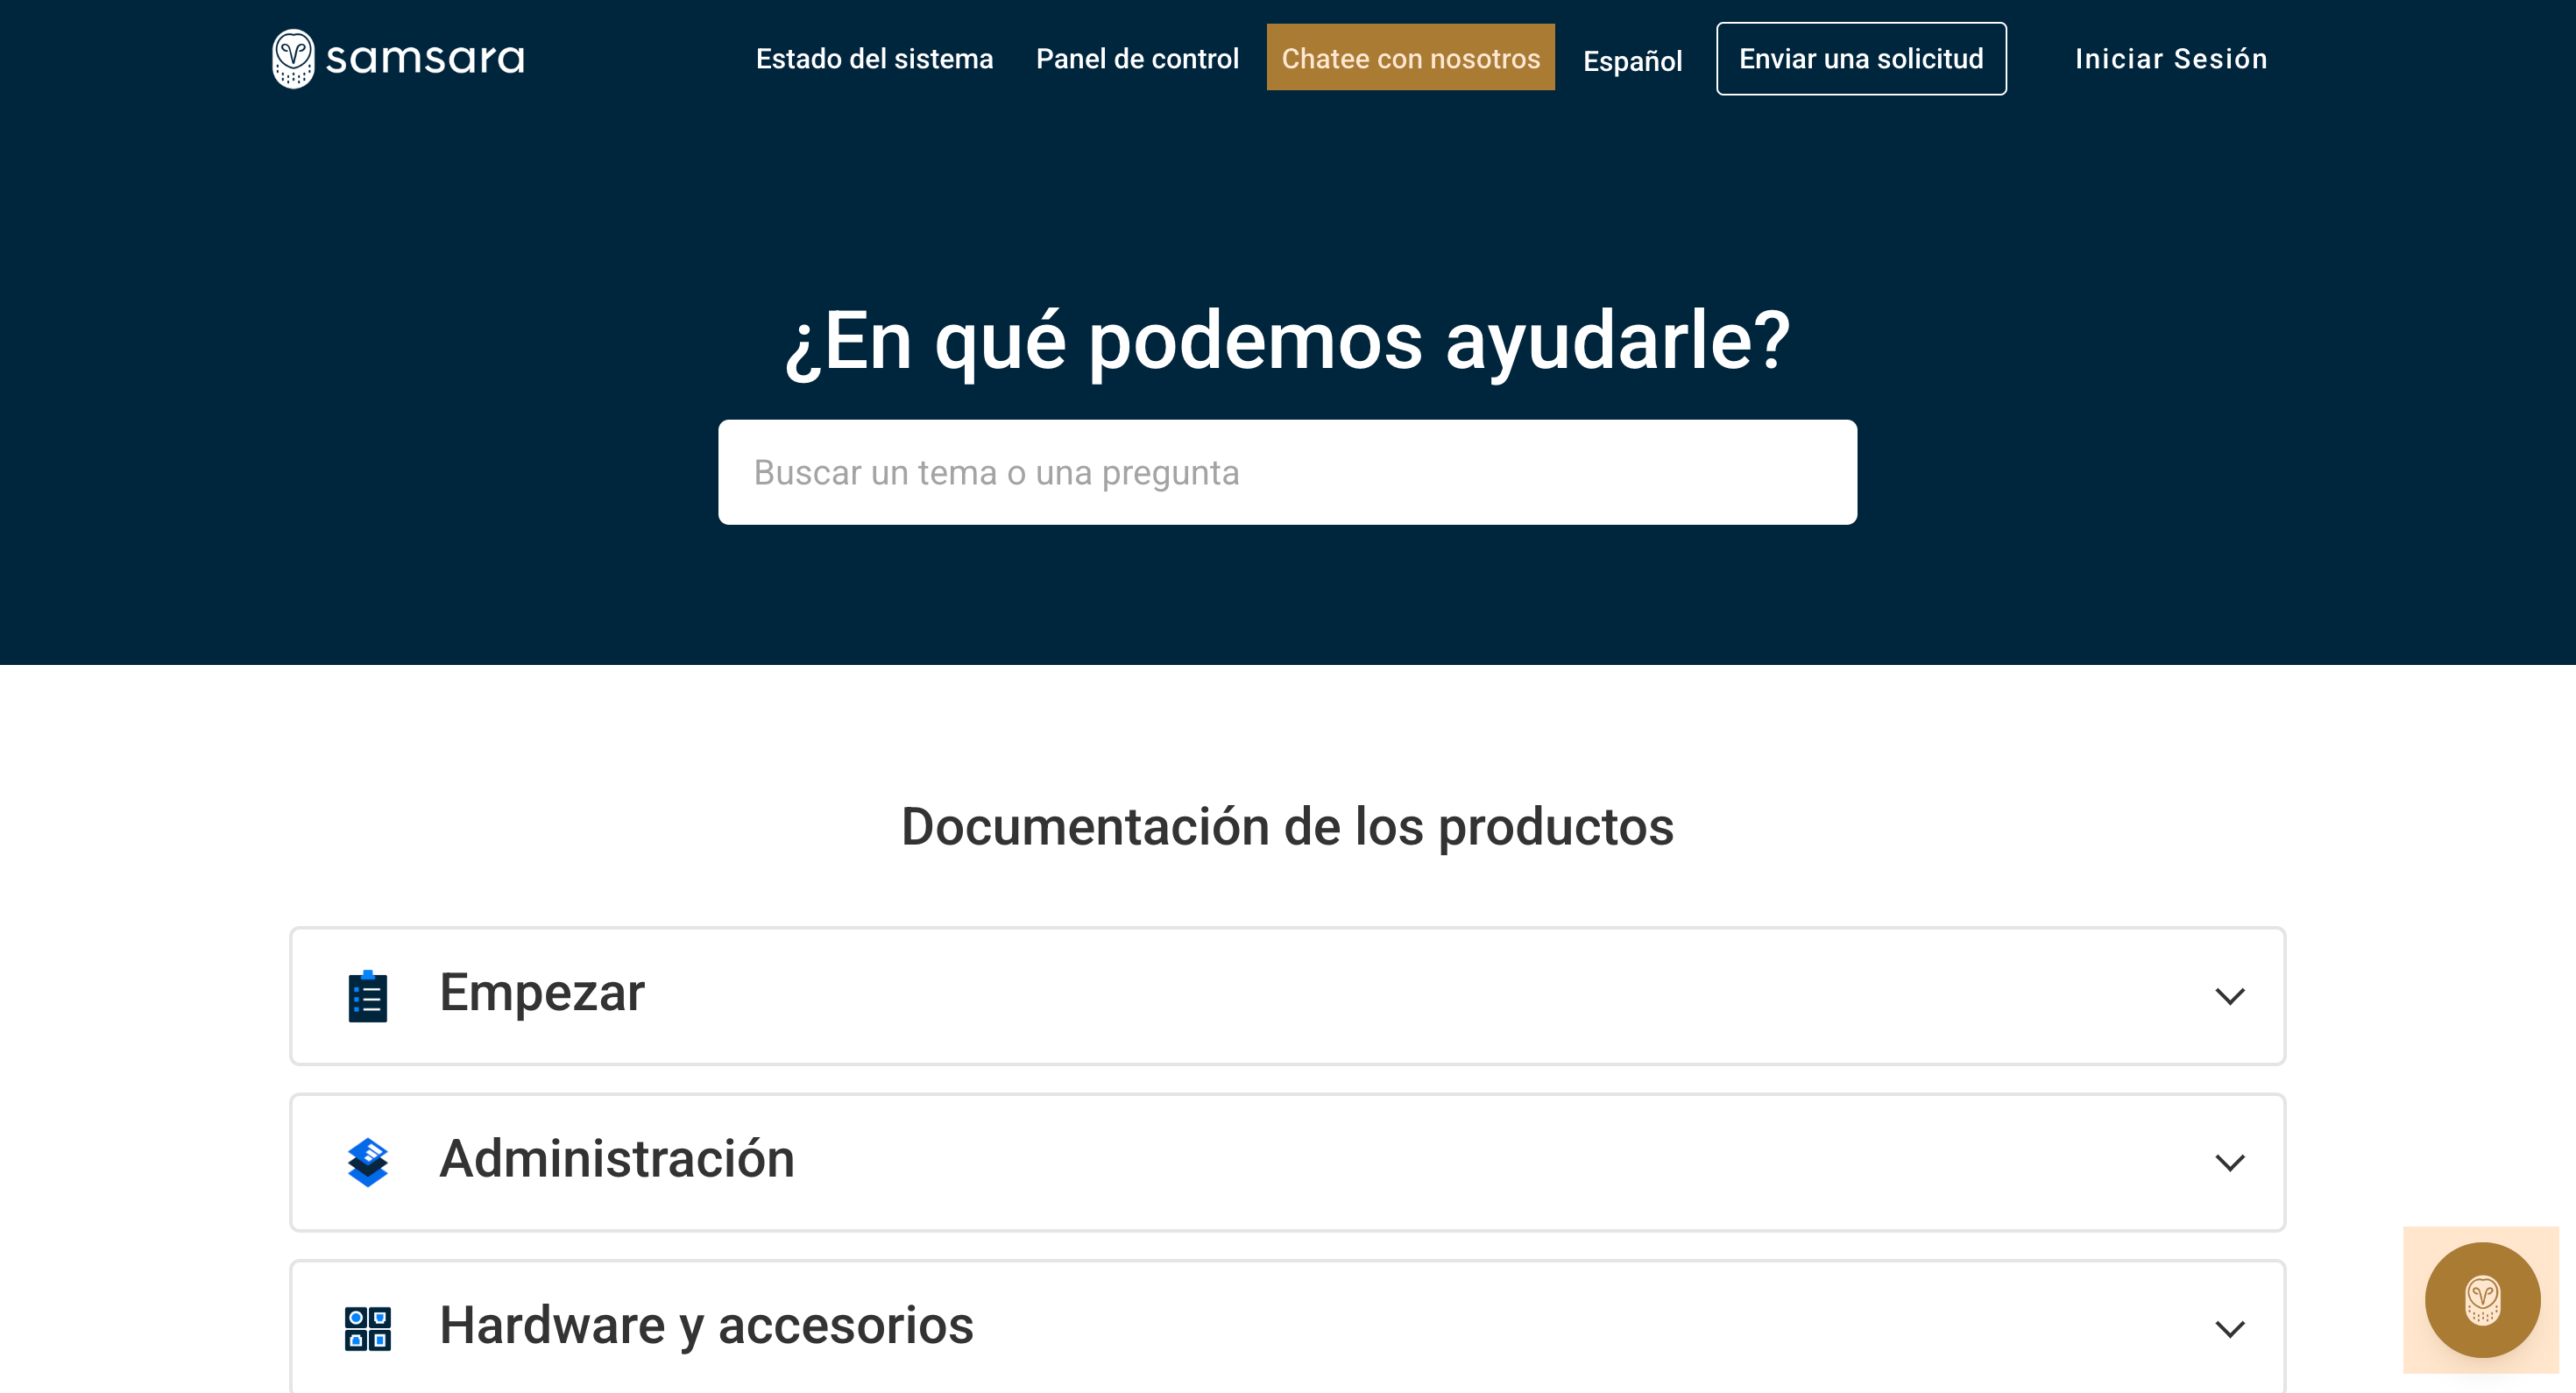Click Documentación de los productos heading
The image size is (2576, 1393).
pos(1287,827)
